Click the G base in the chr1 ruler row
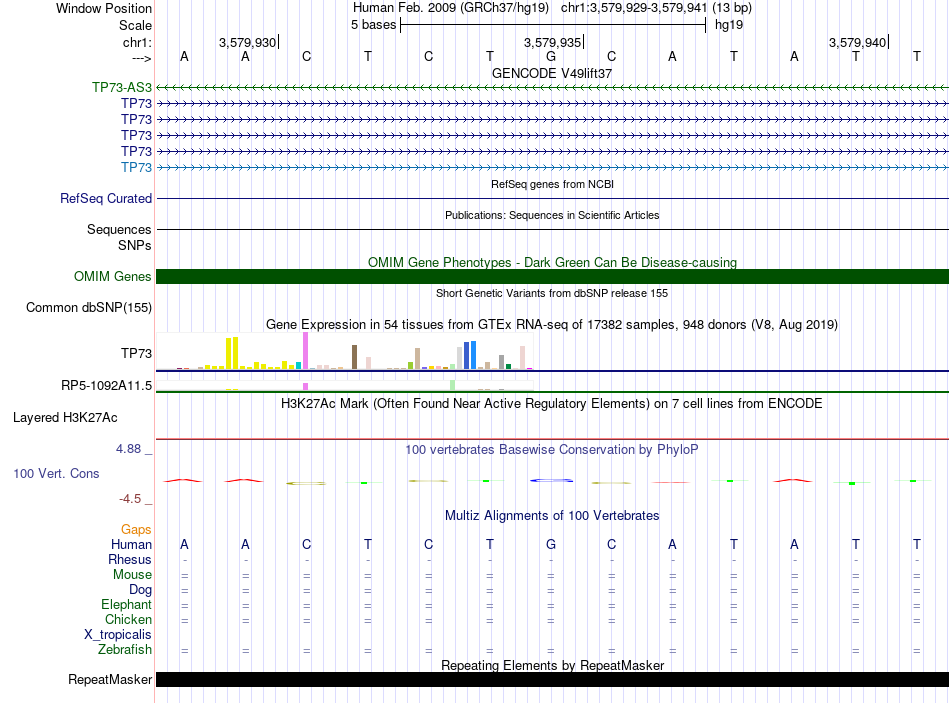This screenshot has width=950, height=703. (x=551, y=56)
